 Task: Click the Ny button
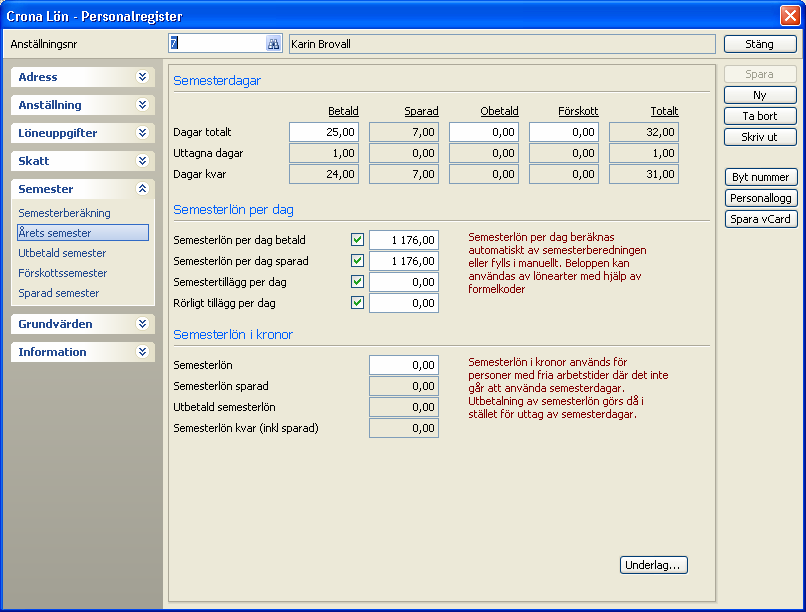760,95
